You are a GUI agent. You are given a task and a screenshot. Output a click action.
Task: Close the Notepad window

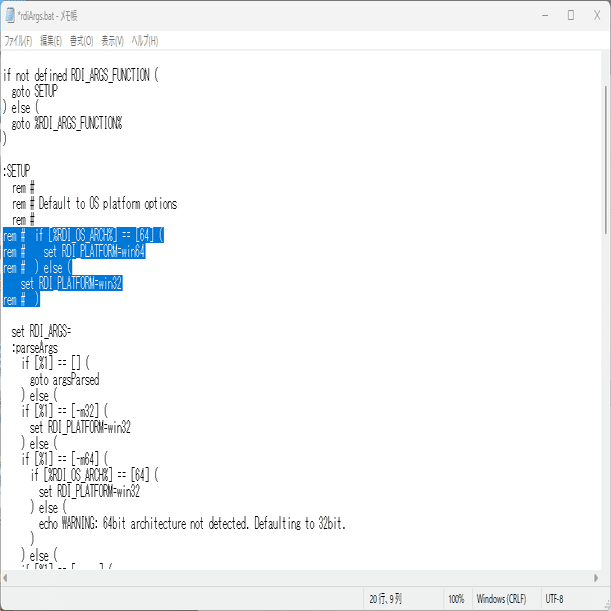[597, 16]
